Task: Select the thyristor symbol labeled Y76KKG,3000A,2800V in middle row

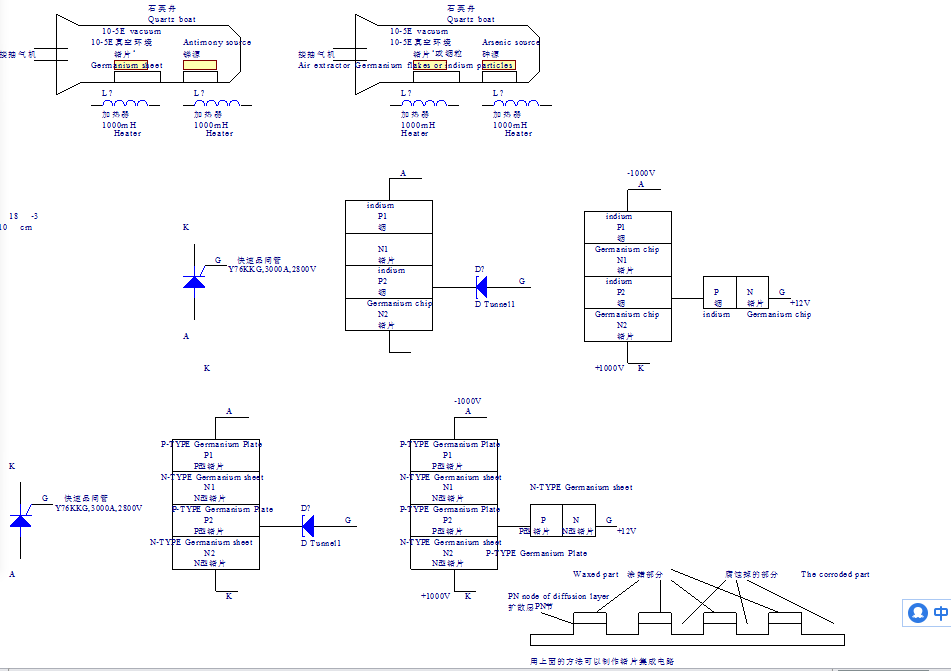Action: (x=194, y=280)
